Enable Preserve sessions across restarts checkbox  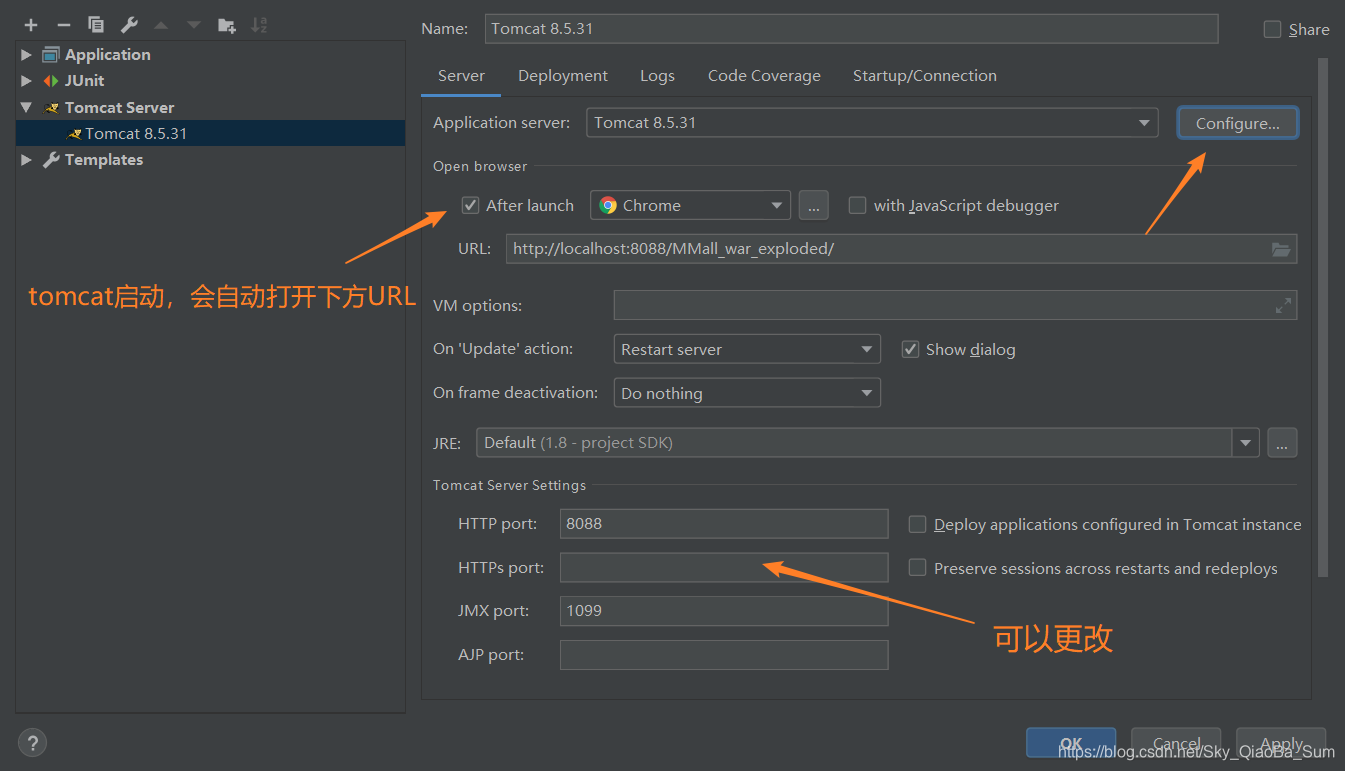tap(917, 568)
